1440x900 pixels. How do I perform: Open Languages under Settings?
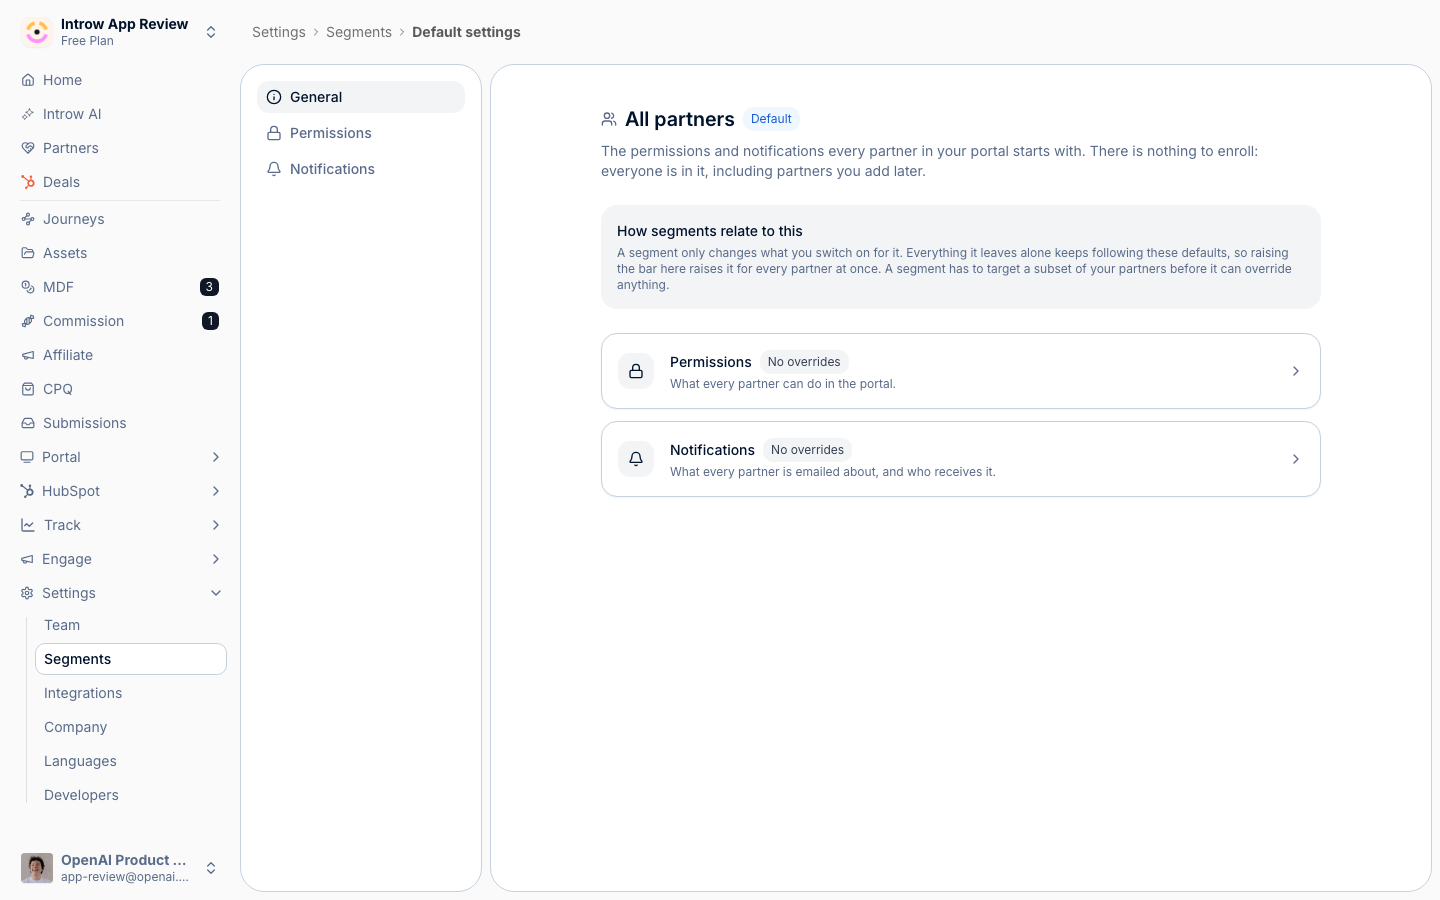pyautogui.click(x=131, y=761)
